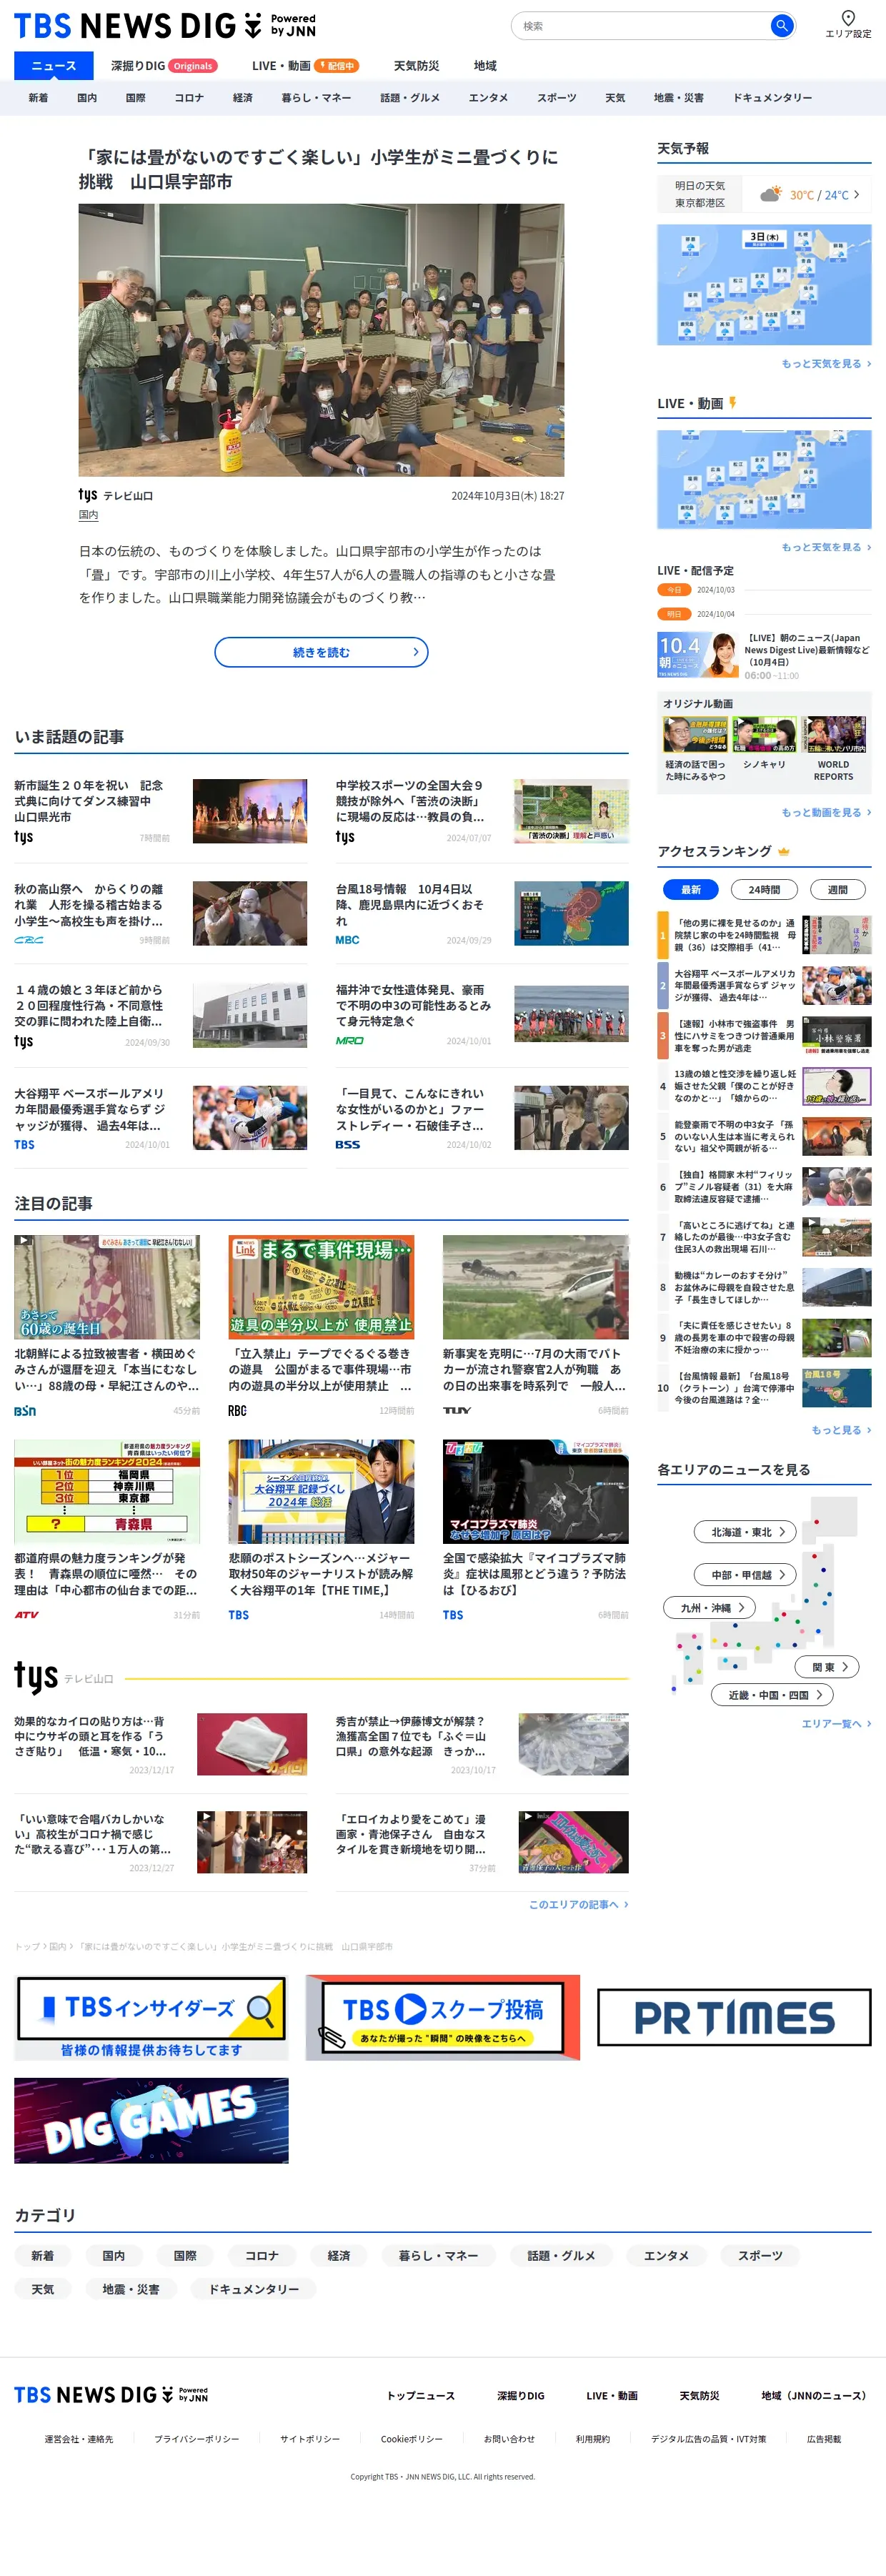Open このエリアの記事へ link
This screenshot has height=2576, width=886.
(578, 1904)
